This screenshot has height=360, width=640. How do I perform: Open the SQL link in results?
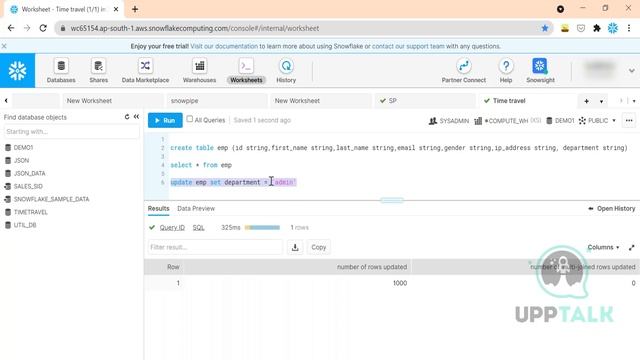pyautogui.click(x=198, y=227)
